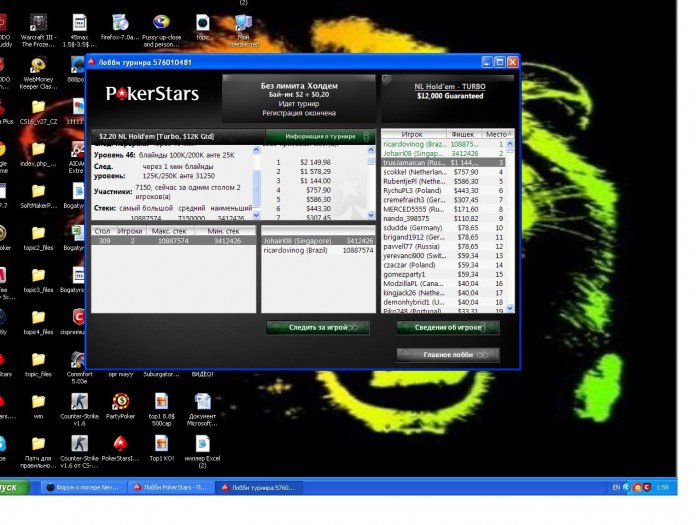
Task: Open the миллер Excel (2) file
Action: click(202, 452)
